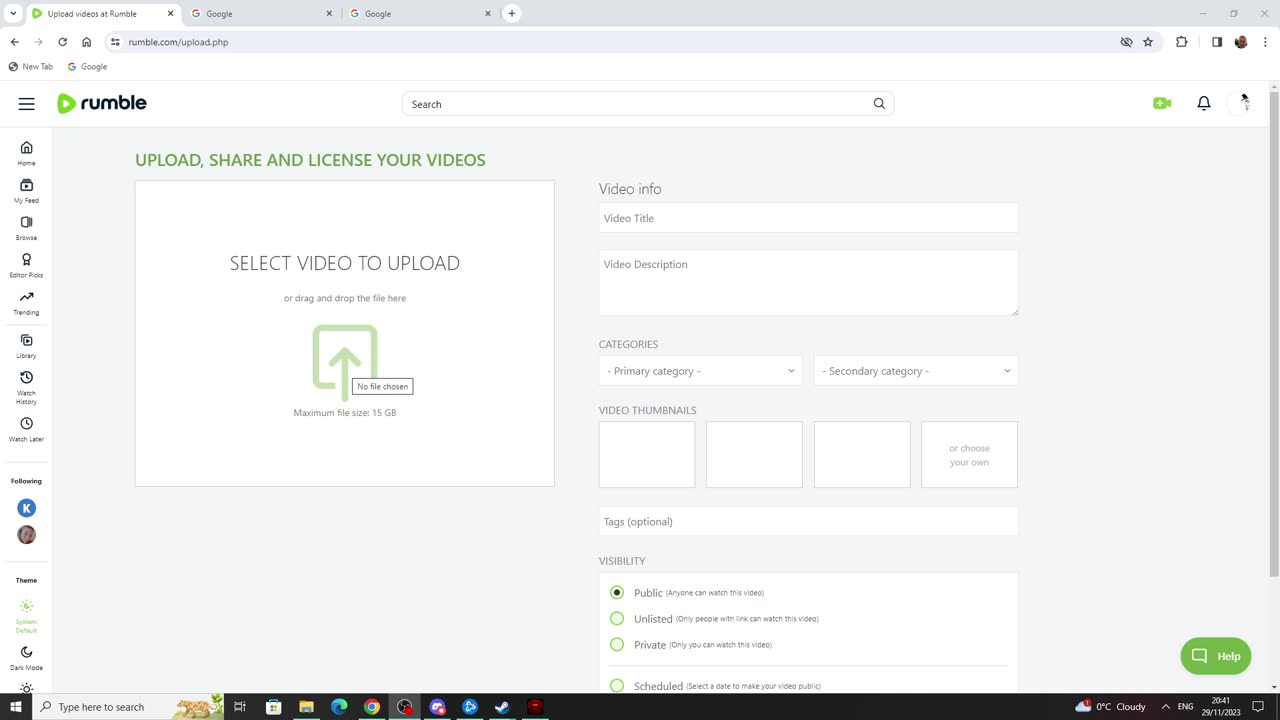Image resolution: width=1280 pixels, height=720 pixels.
Task: Click the Video Title field
Action: pyautogui.click(x=808, y=218)
